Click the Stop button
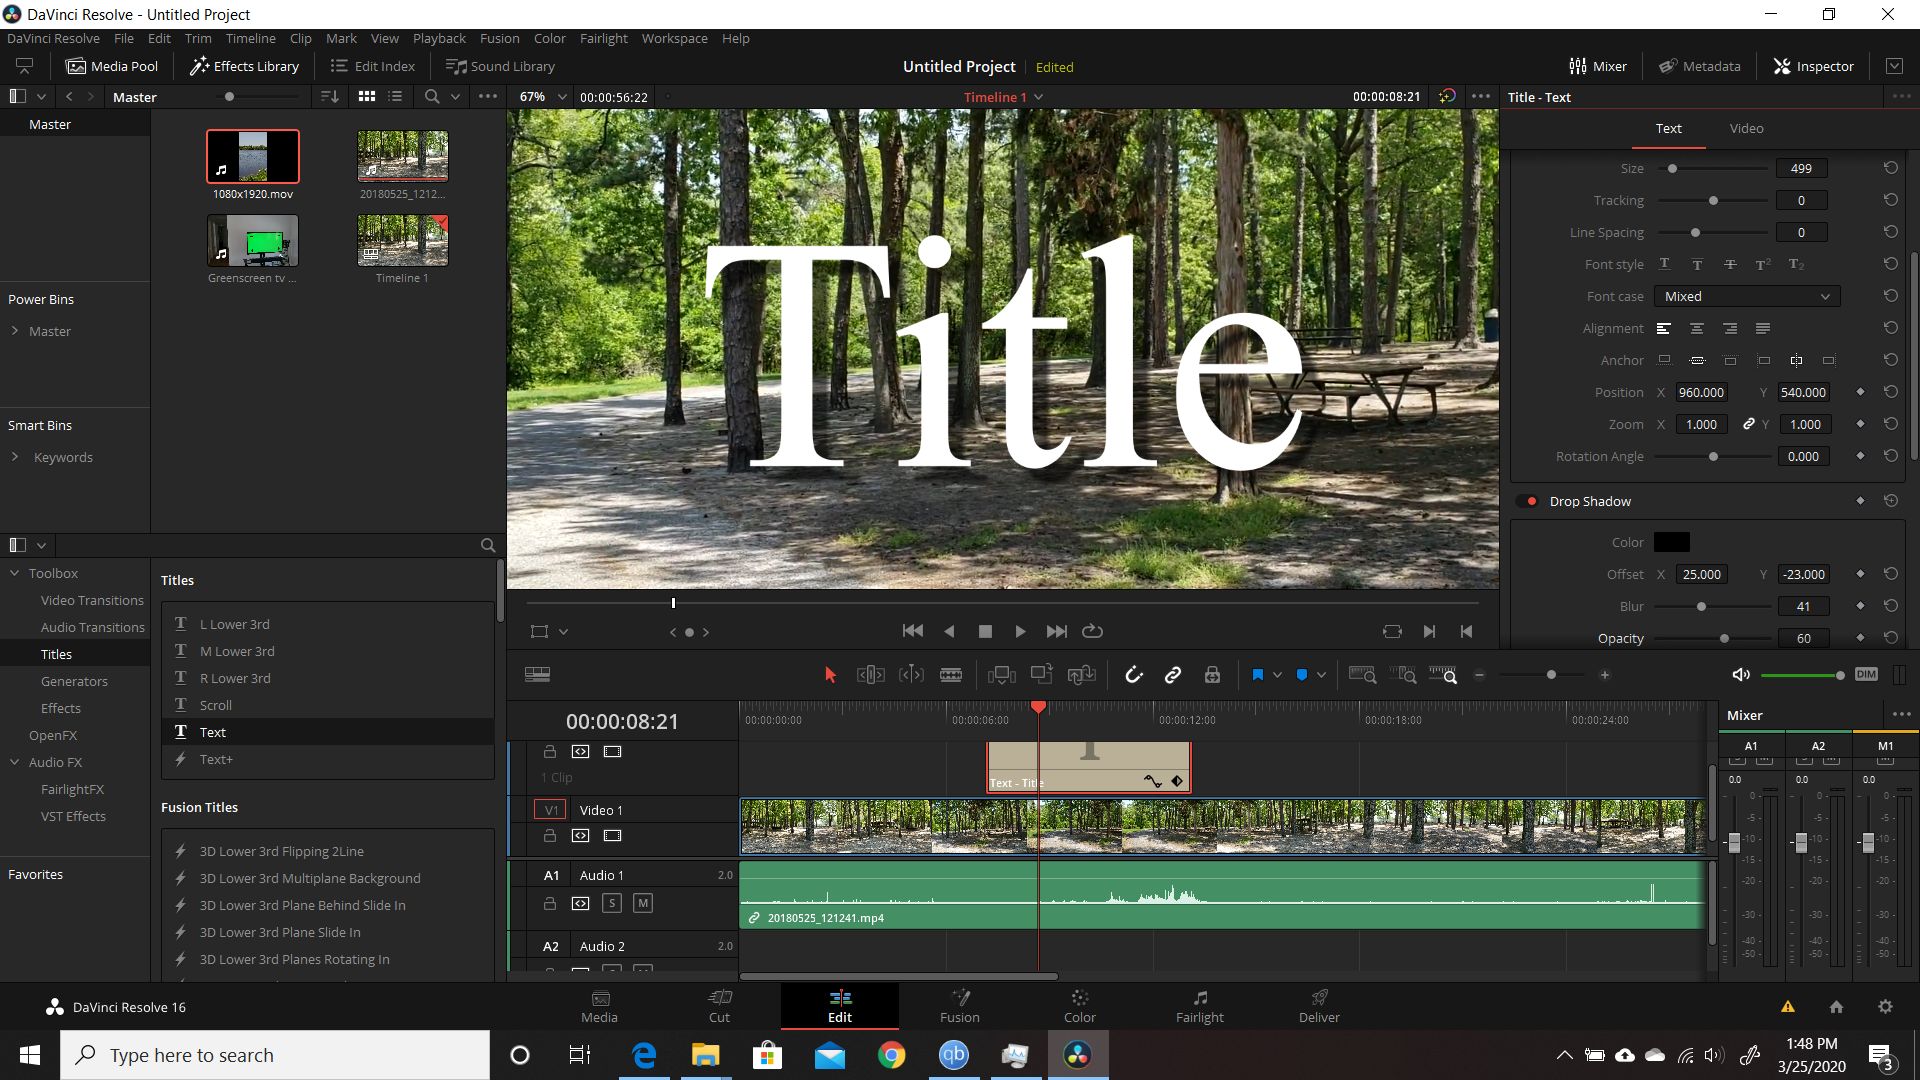This screenshot has height=1080, width=1920. point(985,631)
